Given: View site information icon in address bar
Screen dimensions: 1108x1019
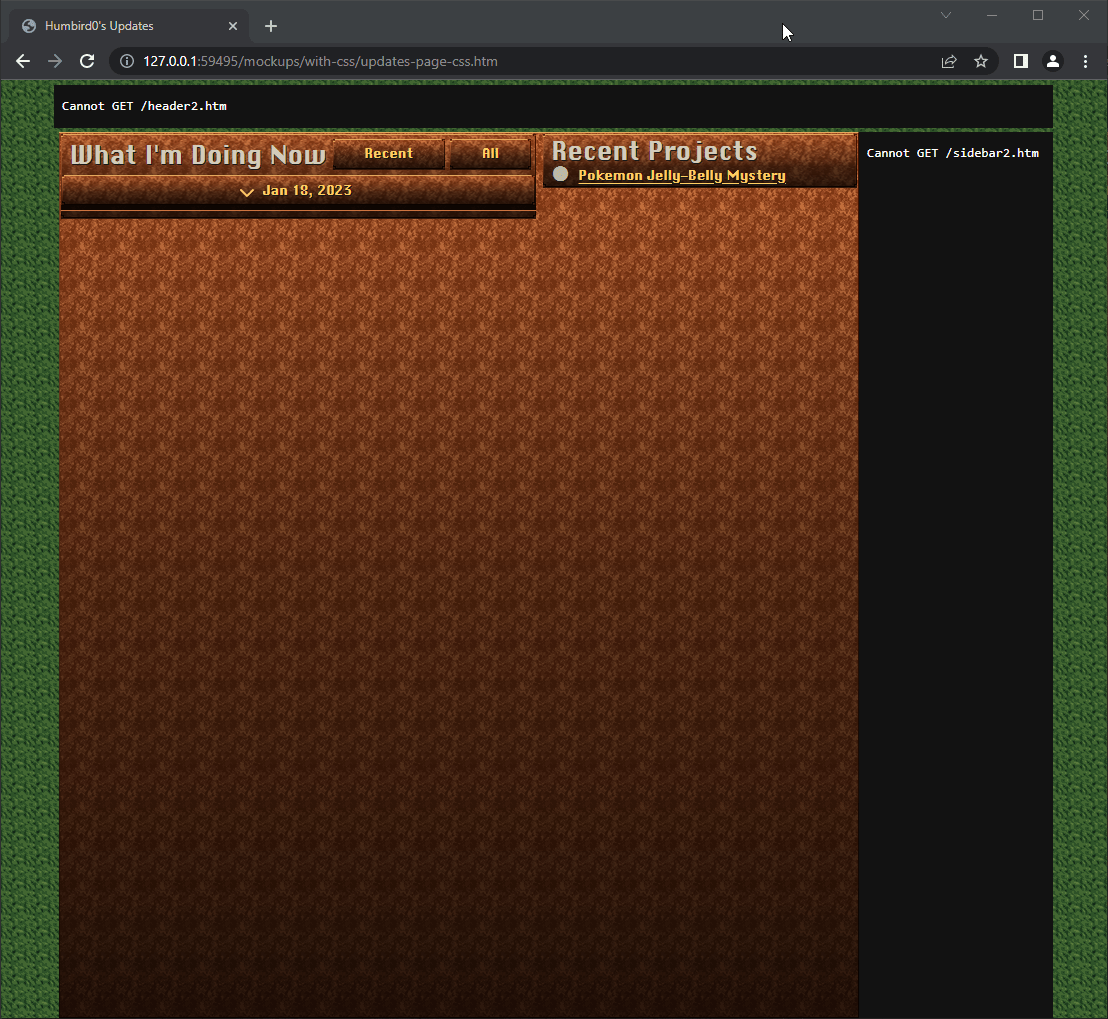Looking at the screenshot, I should (127, 61).
